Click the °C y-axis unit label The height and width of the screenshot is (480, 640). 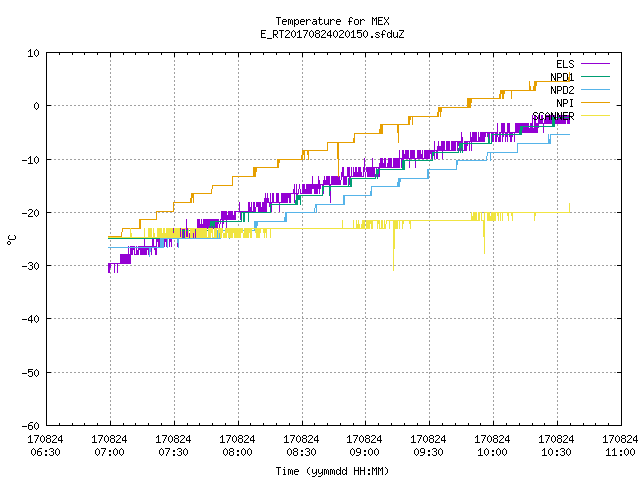coord(11,240)
